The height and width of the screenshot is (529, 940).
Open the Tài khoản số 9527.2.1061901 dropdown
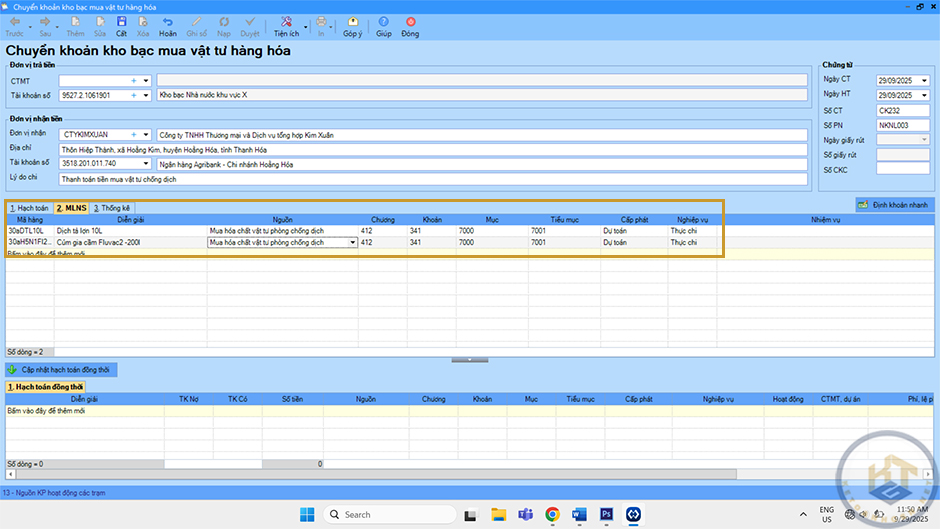[146, 96]
